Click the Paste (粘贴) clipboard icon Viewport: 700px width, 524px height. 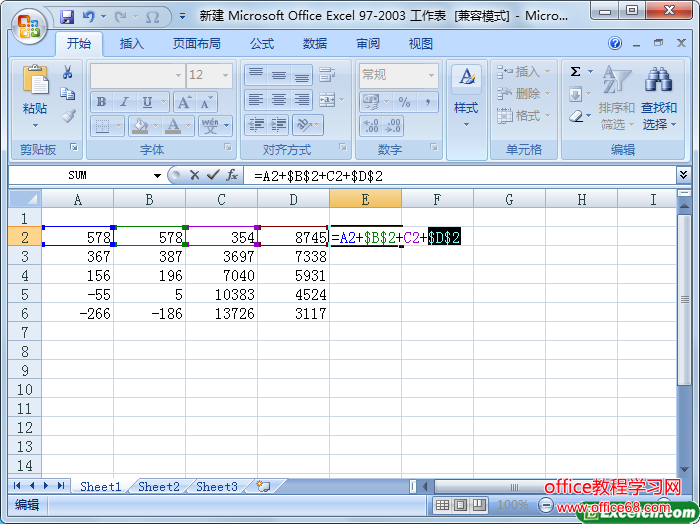pos(35,80)
